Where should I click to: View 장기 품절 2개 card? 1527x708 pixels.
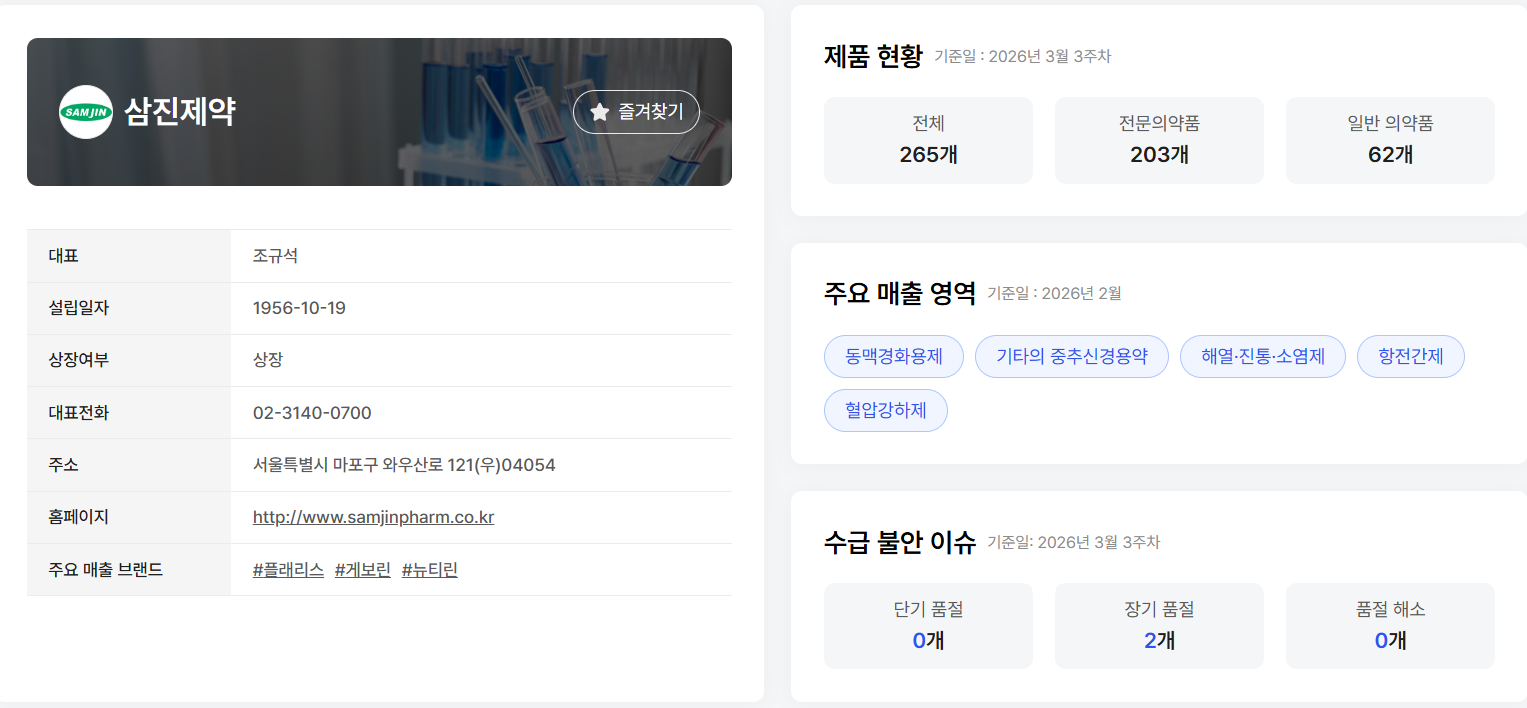pos(1159,626)
